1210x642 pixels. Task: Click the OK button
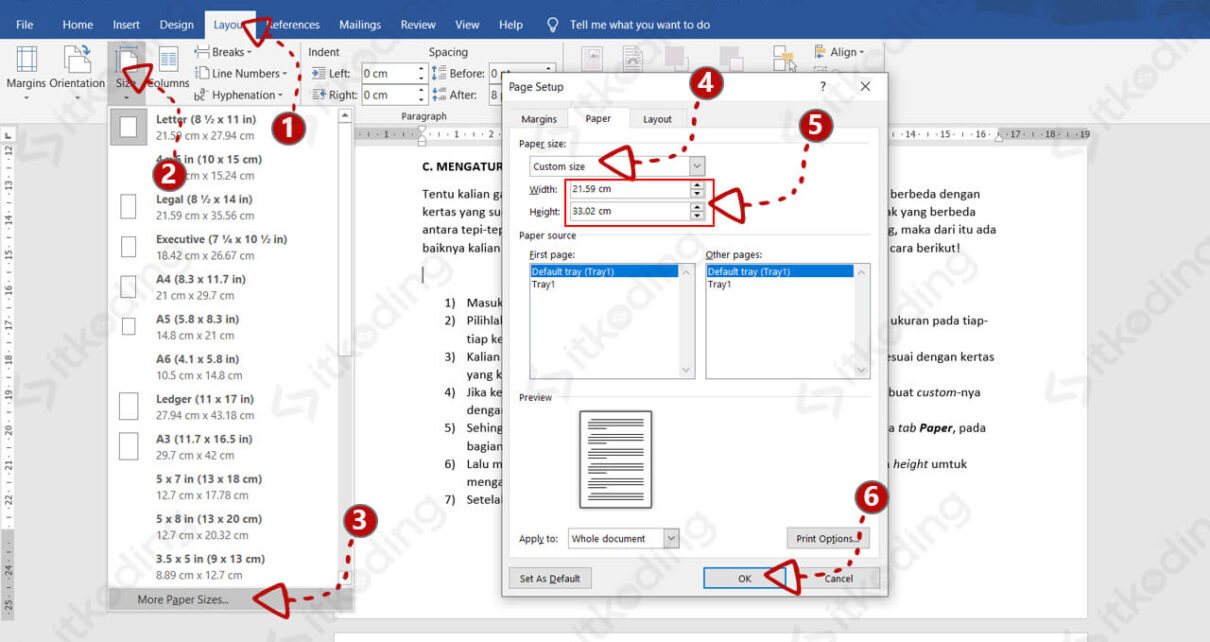(744, 578)
